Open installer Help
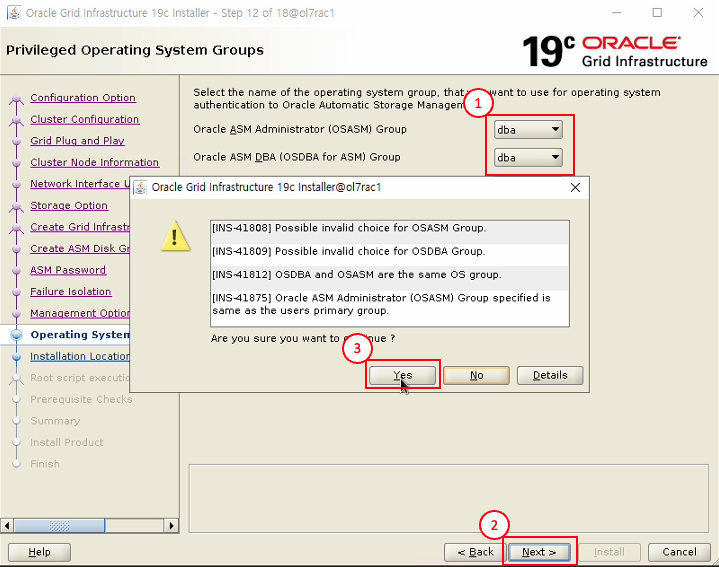Viewport: 719px width, 567px height. point(39,552)
